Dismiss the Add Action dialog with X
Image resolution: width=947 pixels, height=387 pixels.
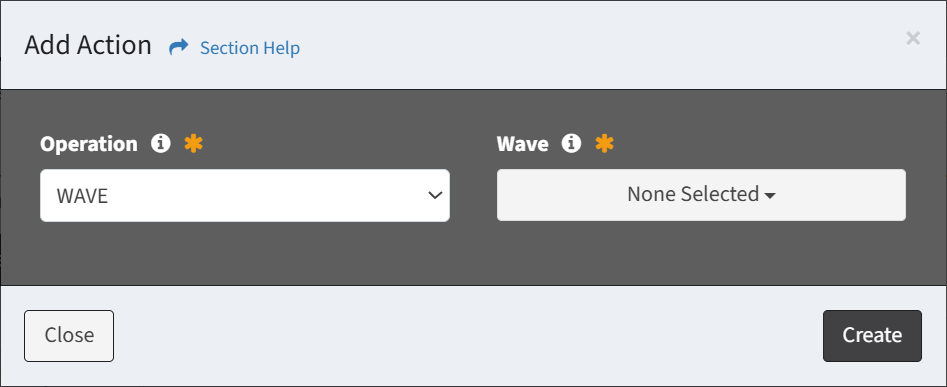(913, 39)
